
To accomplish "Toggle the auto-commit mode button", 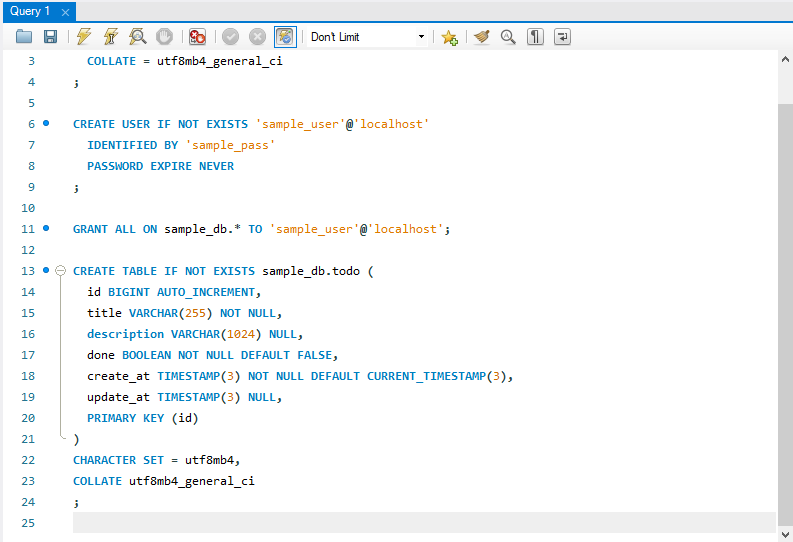I will point(285,37).
